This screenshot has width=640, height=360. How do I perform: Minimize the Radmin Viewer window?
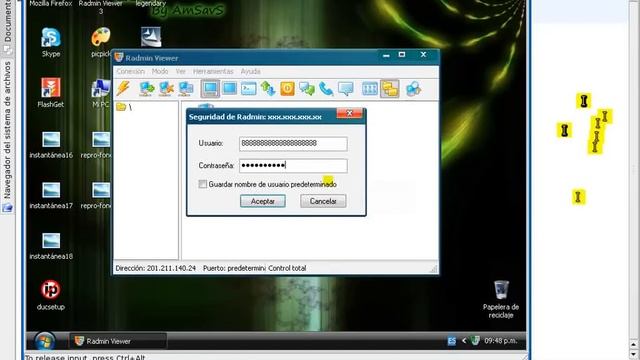[x=386, y=55]
